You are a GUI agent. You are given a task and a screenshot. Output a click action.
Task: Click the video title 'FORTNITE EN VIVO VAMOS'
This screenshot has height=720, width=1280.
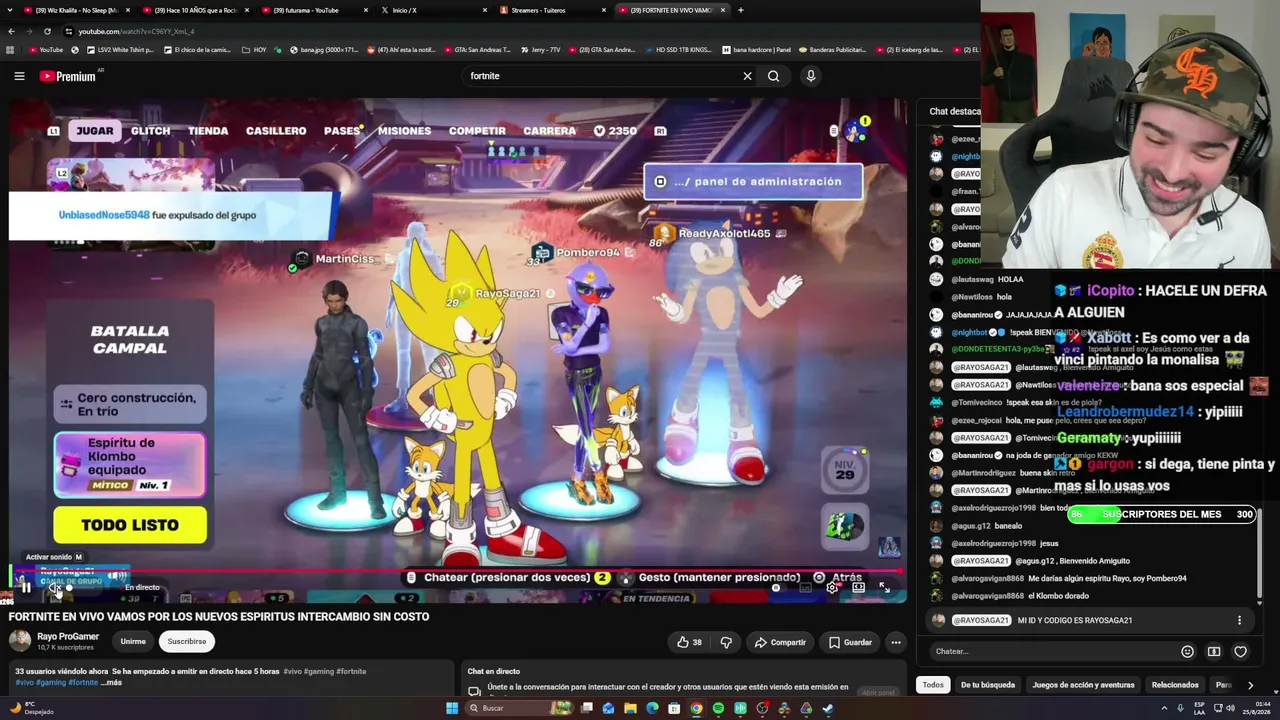219,617
